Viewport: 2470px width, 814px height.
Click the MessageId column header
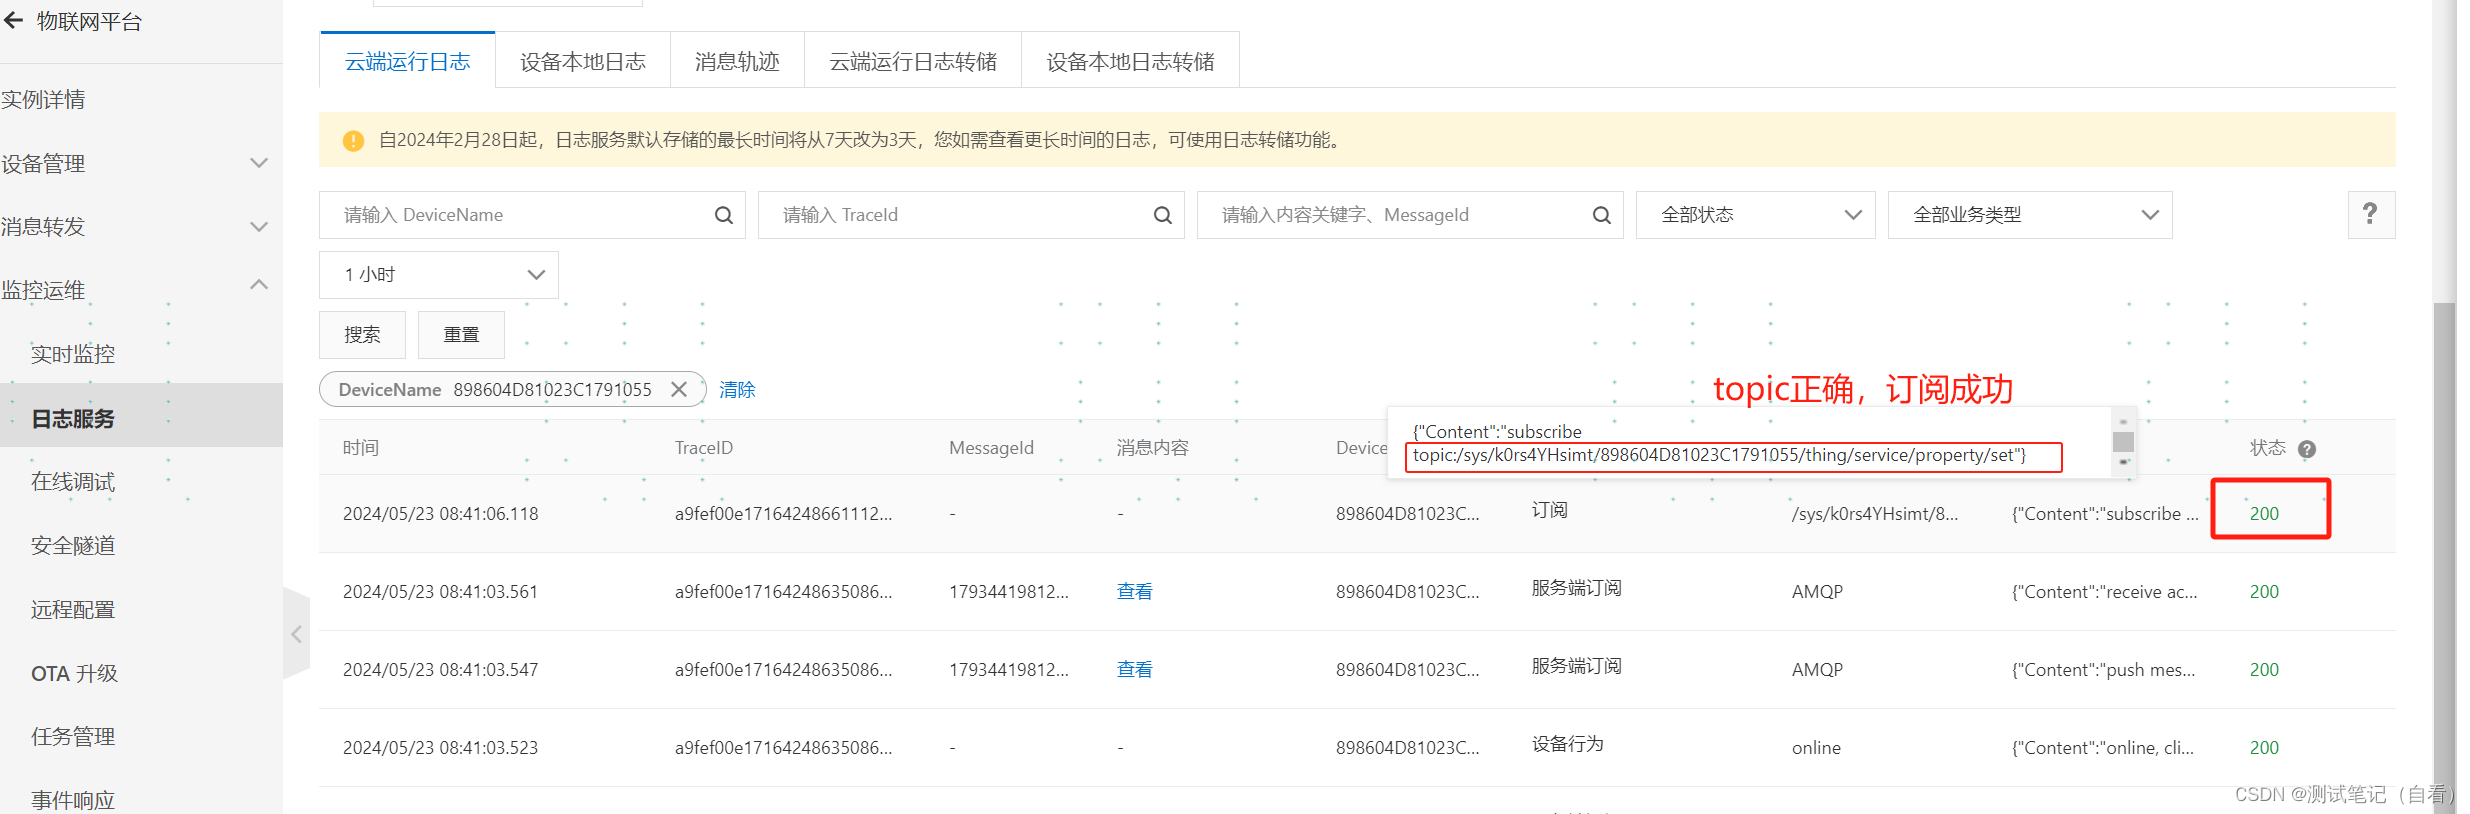point(991,447)
